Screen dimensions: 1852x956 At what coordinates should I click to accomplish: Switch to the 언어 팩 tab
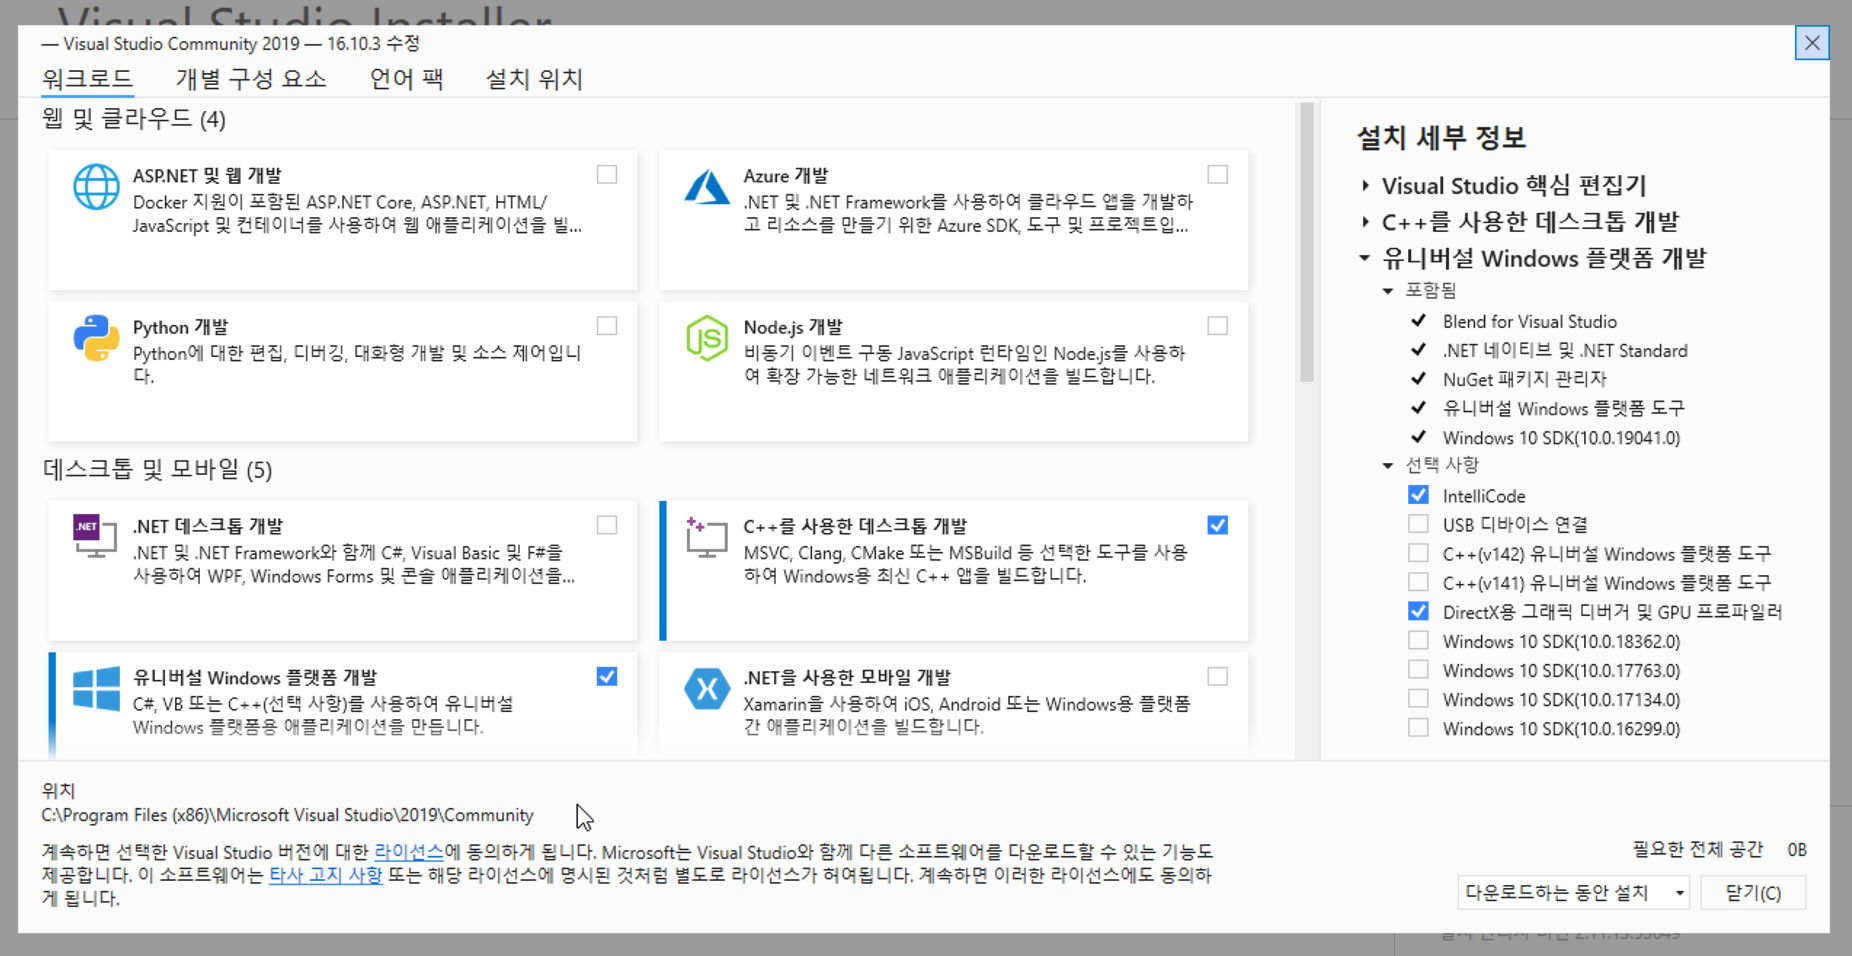(406, 79)
